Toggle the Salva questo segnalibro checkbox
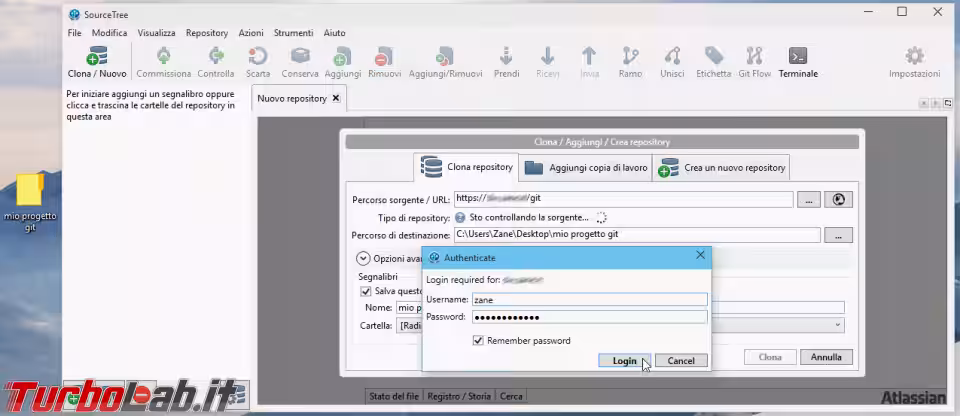 coord(366,292)
